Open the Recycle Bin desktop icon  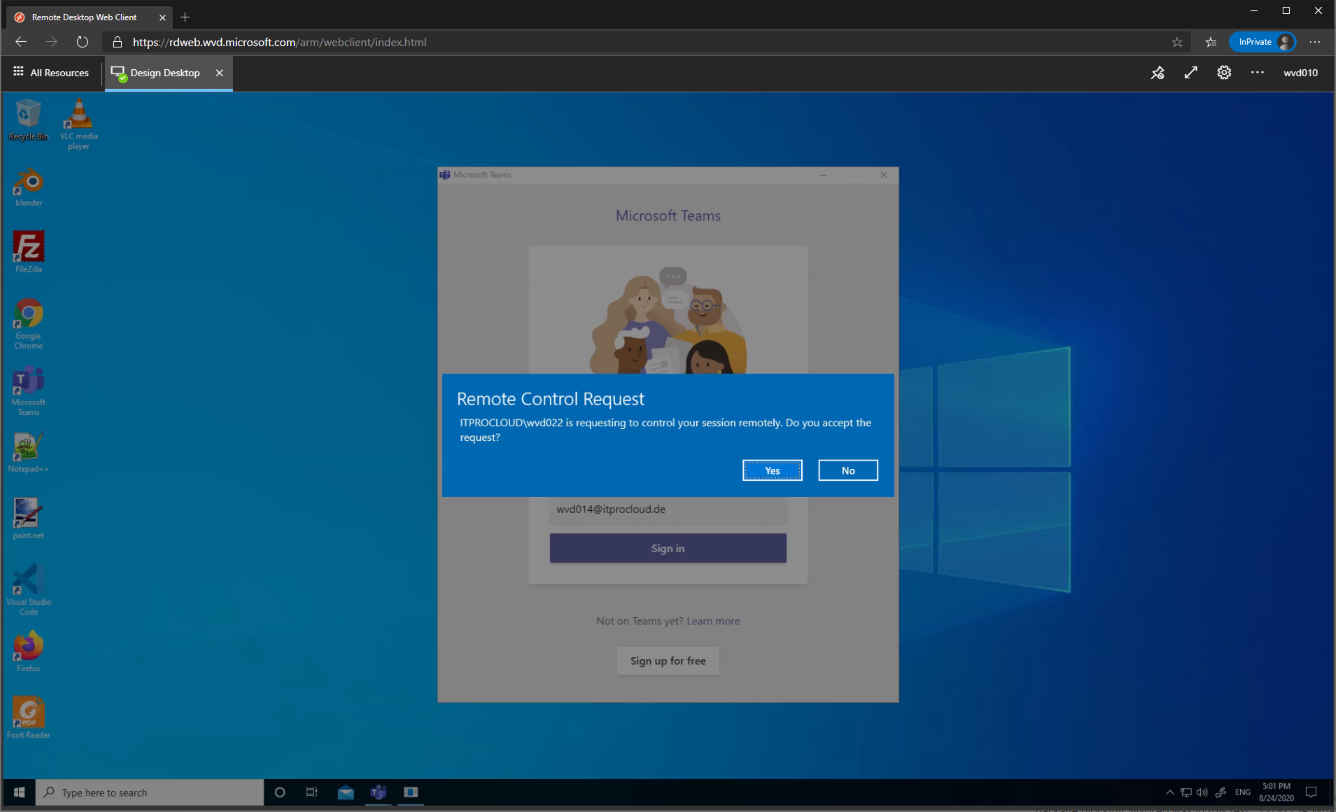click(x=28, y=120)
